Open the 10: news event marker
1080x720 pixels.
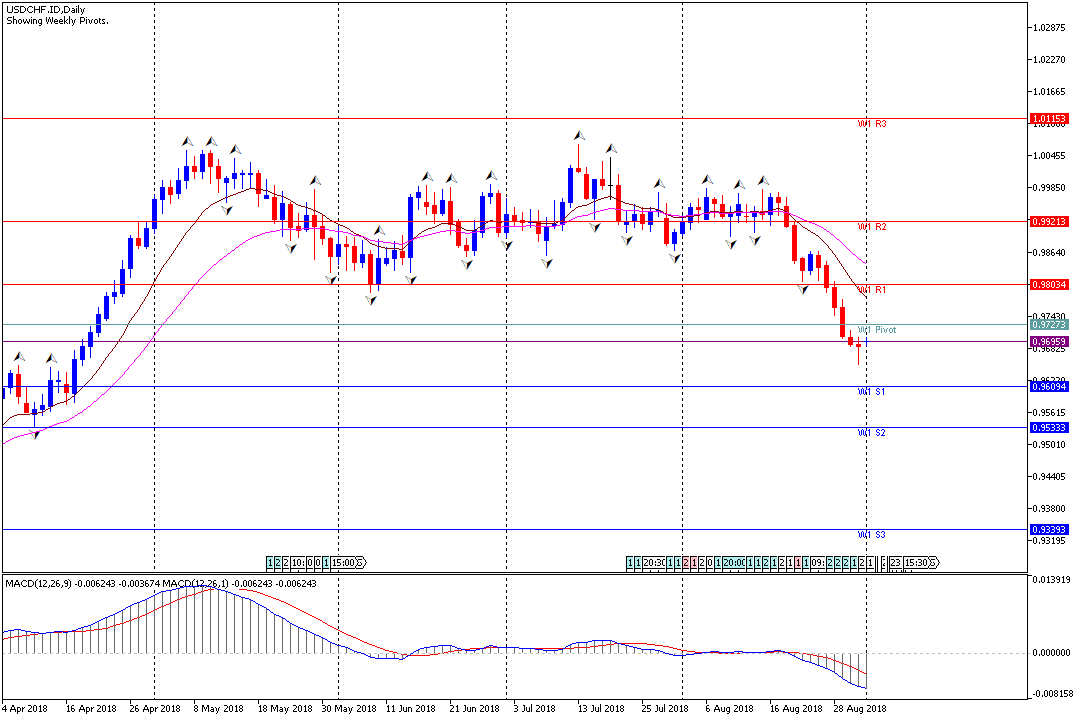[298, 563]
